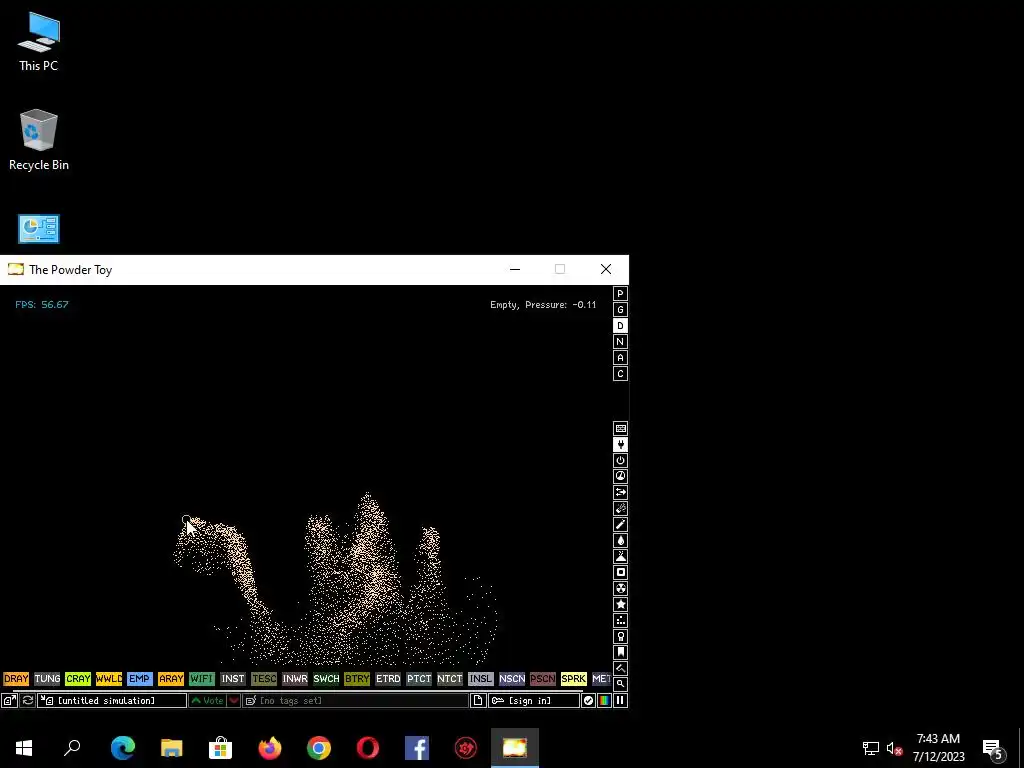
Task: Open the Gases category icon
Action: pyautogui.click(x=620, y=524)
